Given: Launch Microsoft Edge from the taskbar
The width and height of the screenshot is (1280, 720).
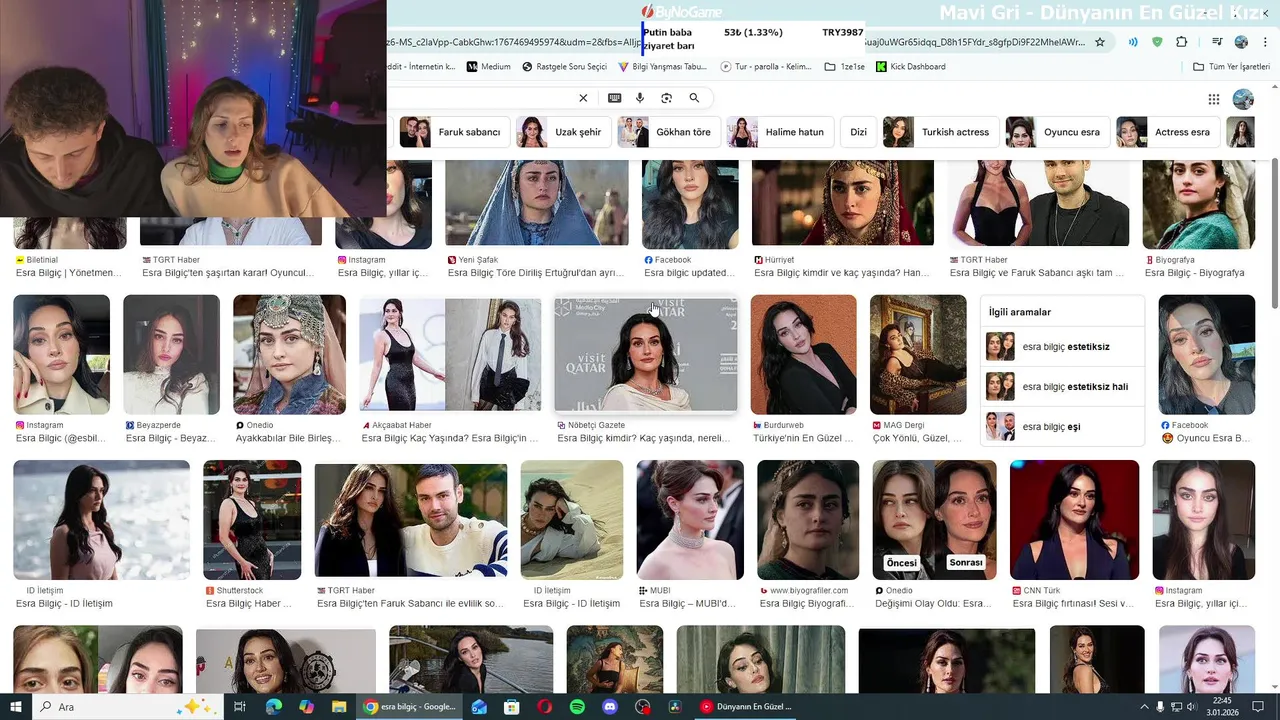Looking at the screenshot, I should coord(274,707).
